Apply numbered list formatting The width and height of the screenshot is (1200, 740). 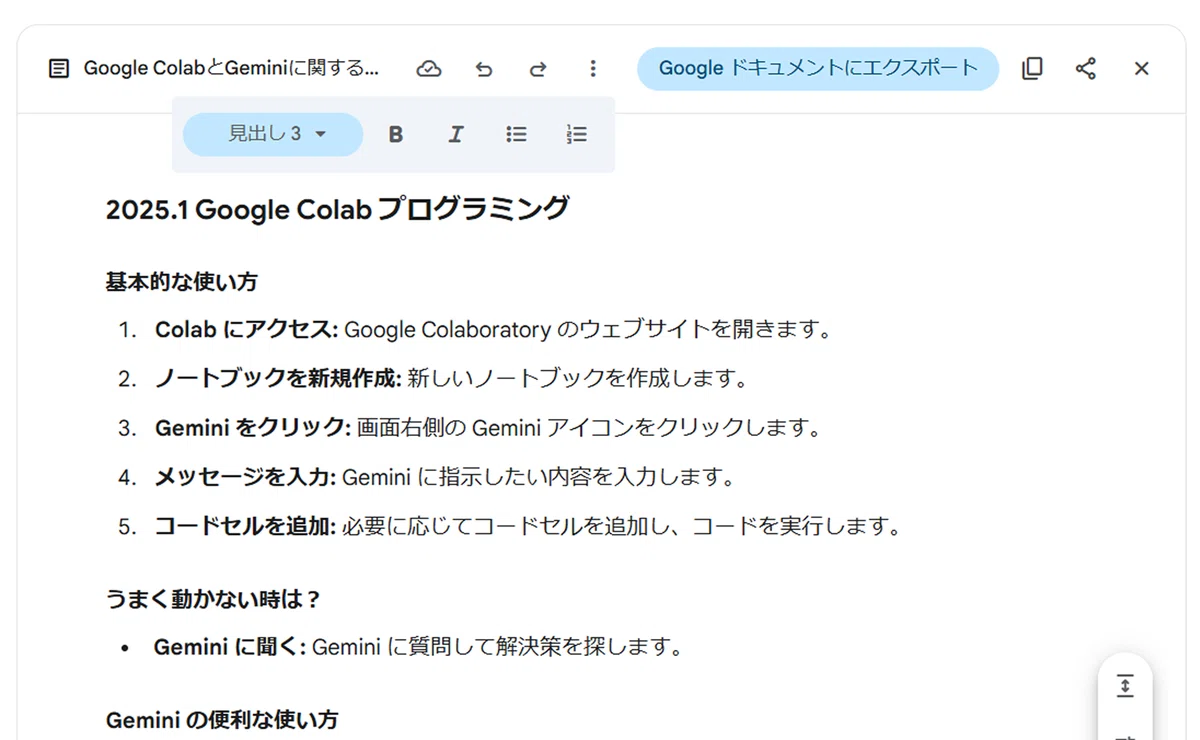tap(576, 134)
